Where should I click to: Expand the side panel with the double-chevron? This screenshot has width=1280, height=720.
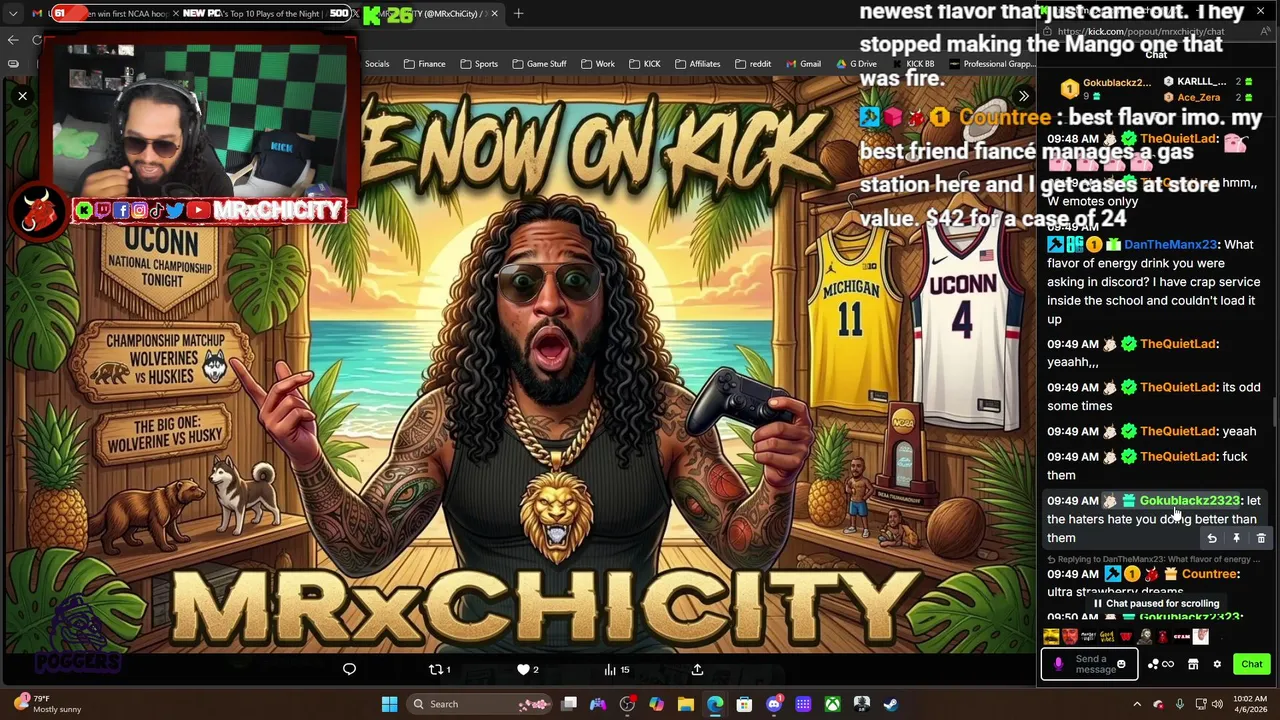(1023, 97)
